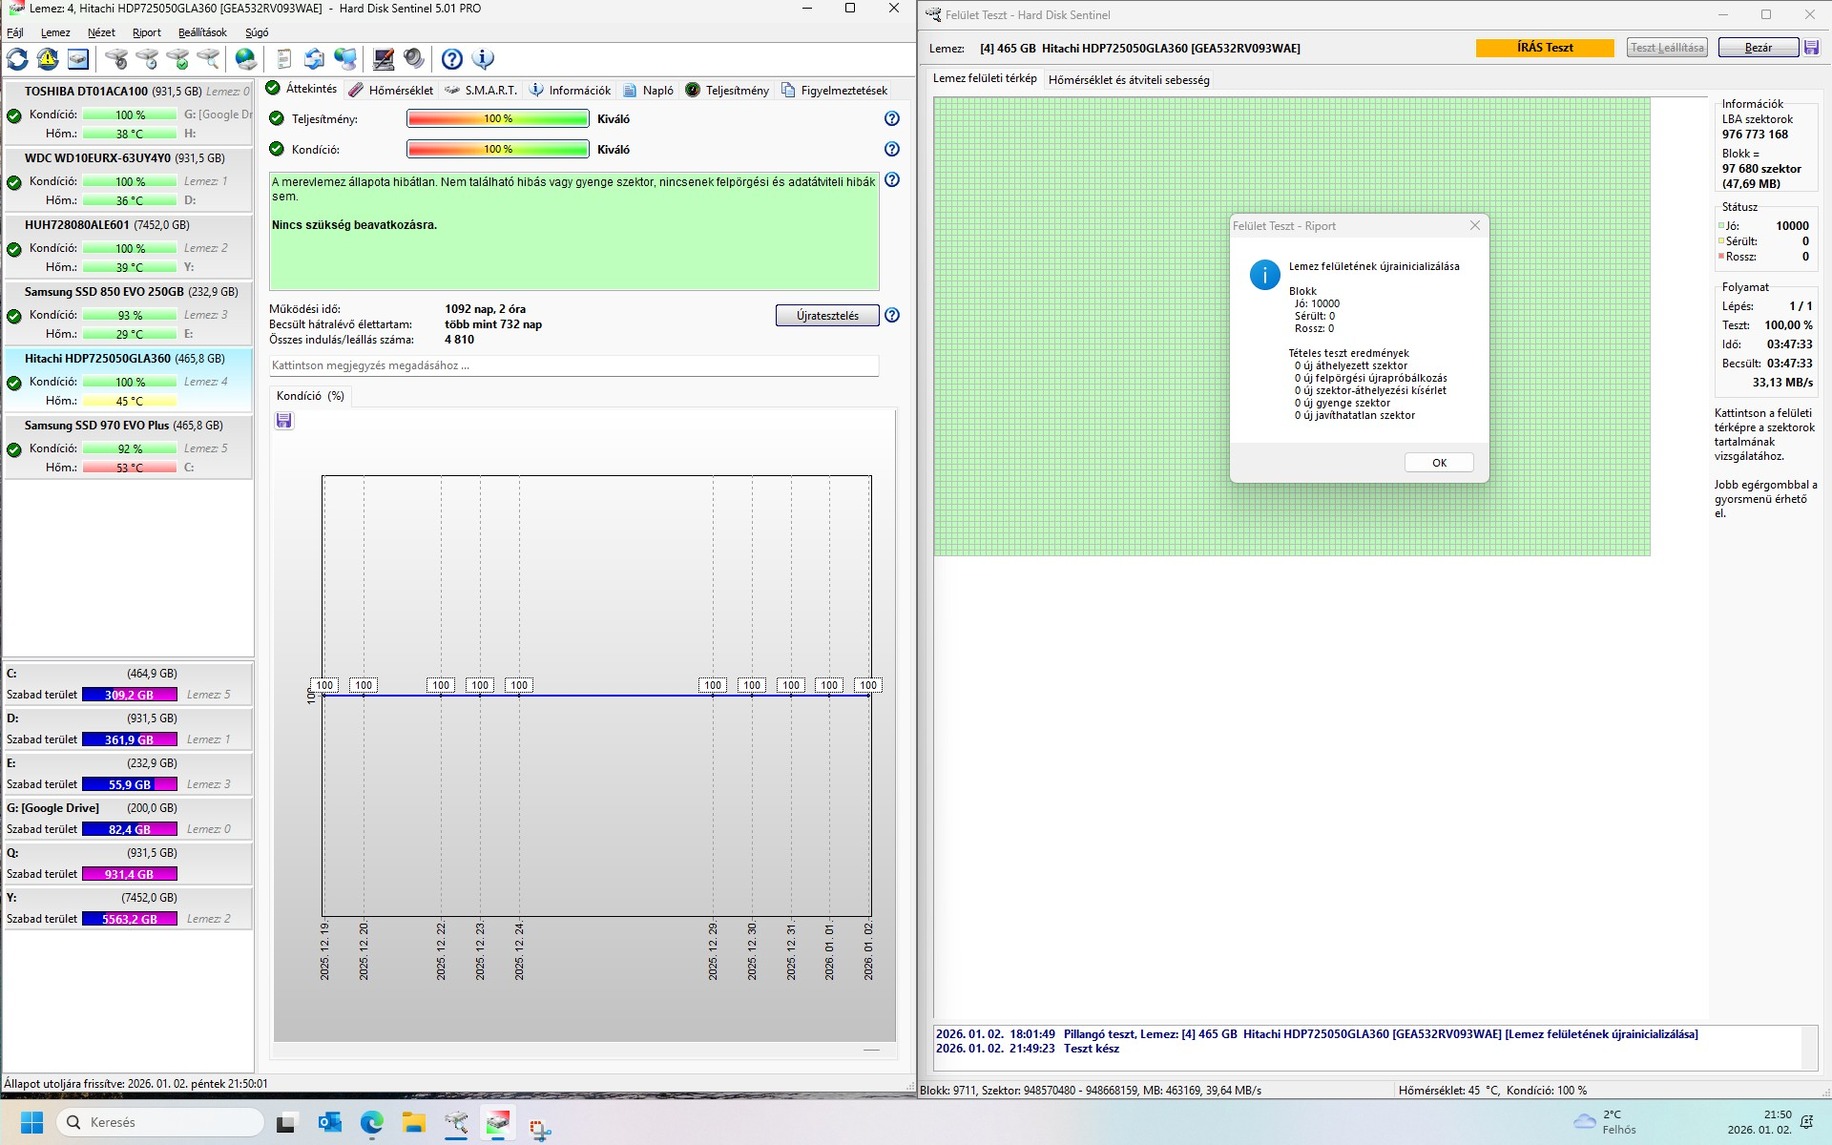Click the notepad report toolbar icon
The image size is (1832, 1145).
point(284,59)
